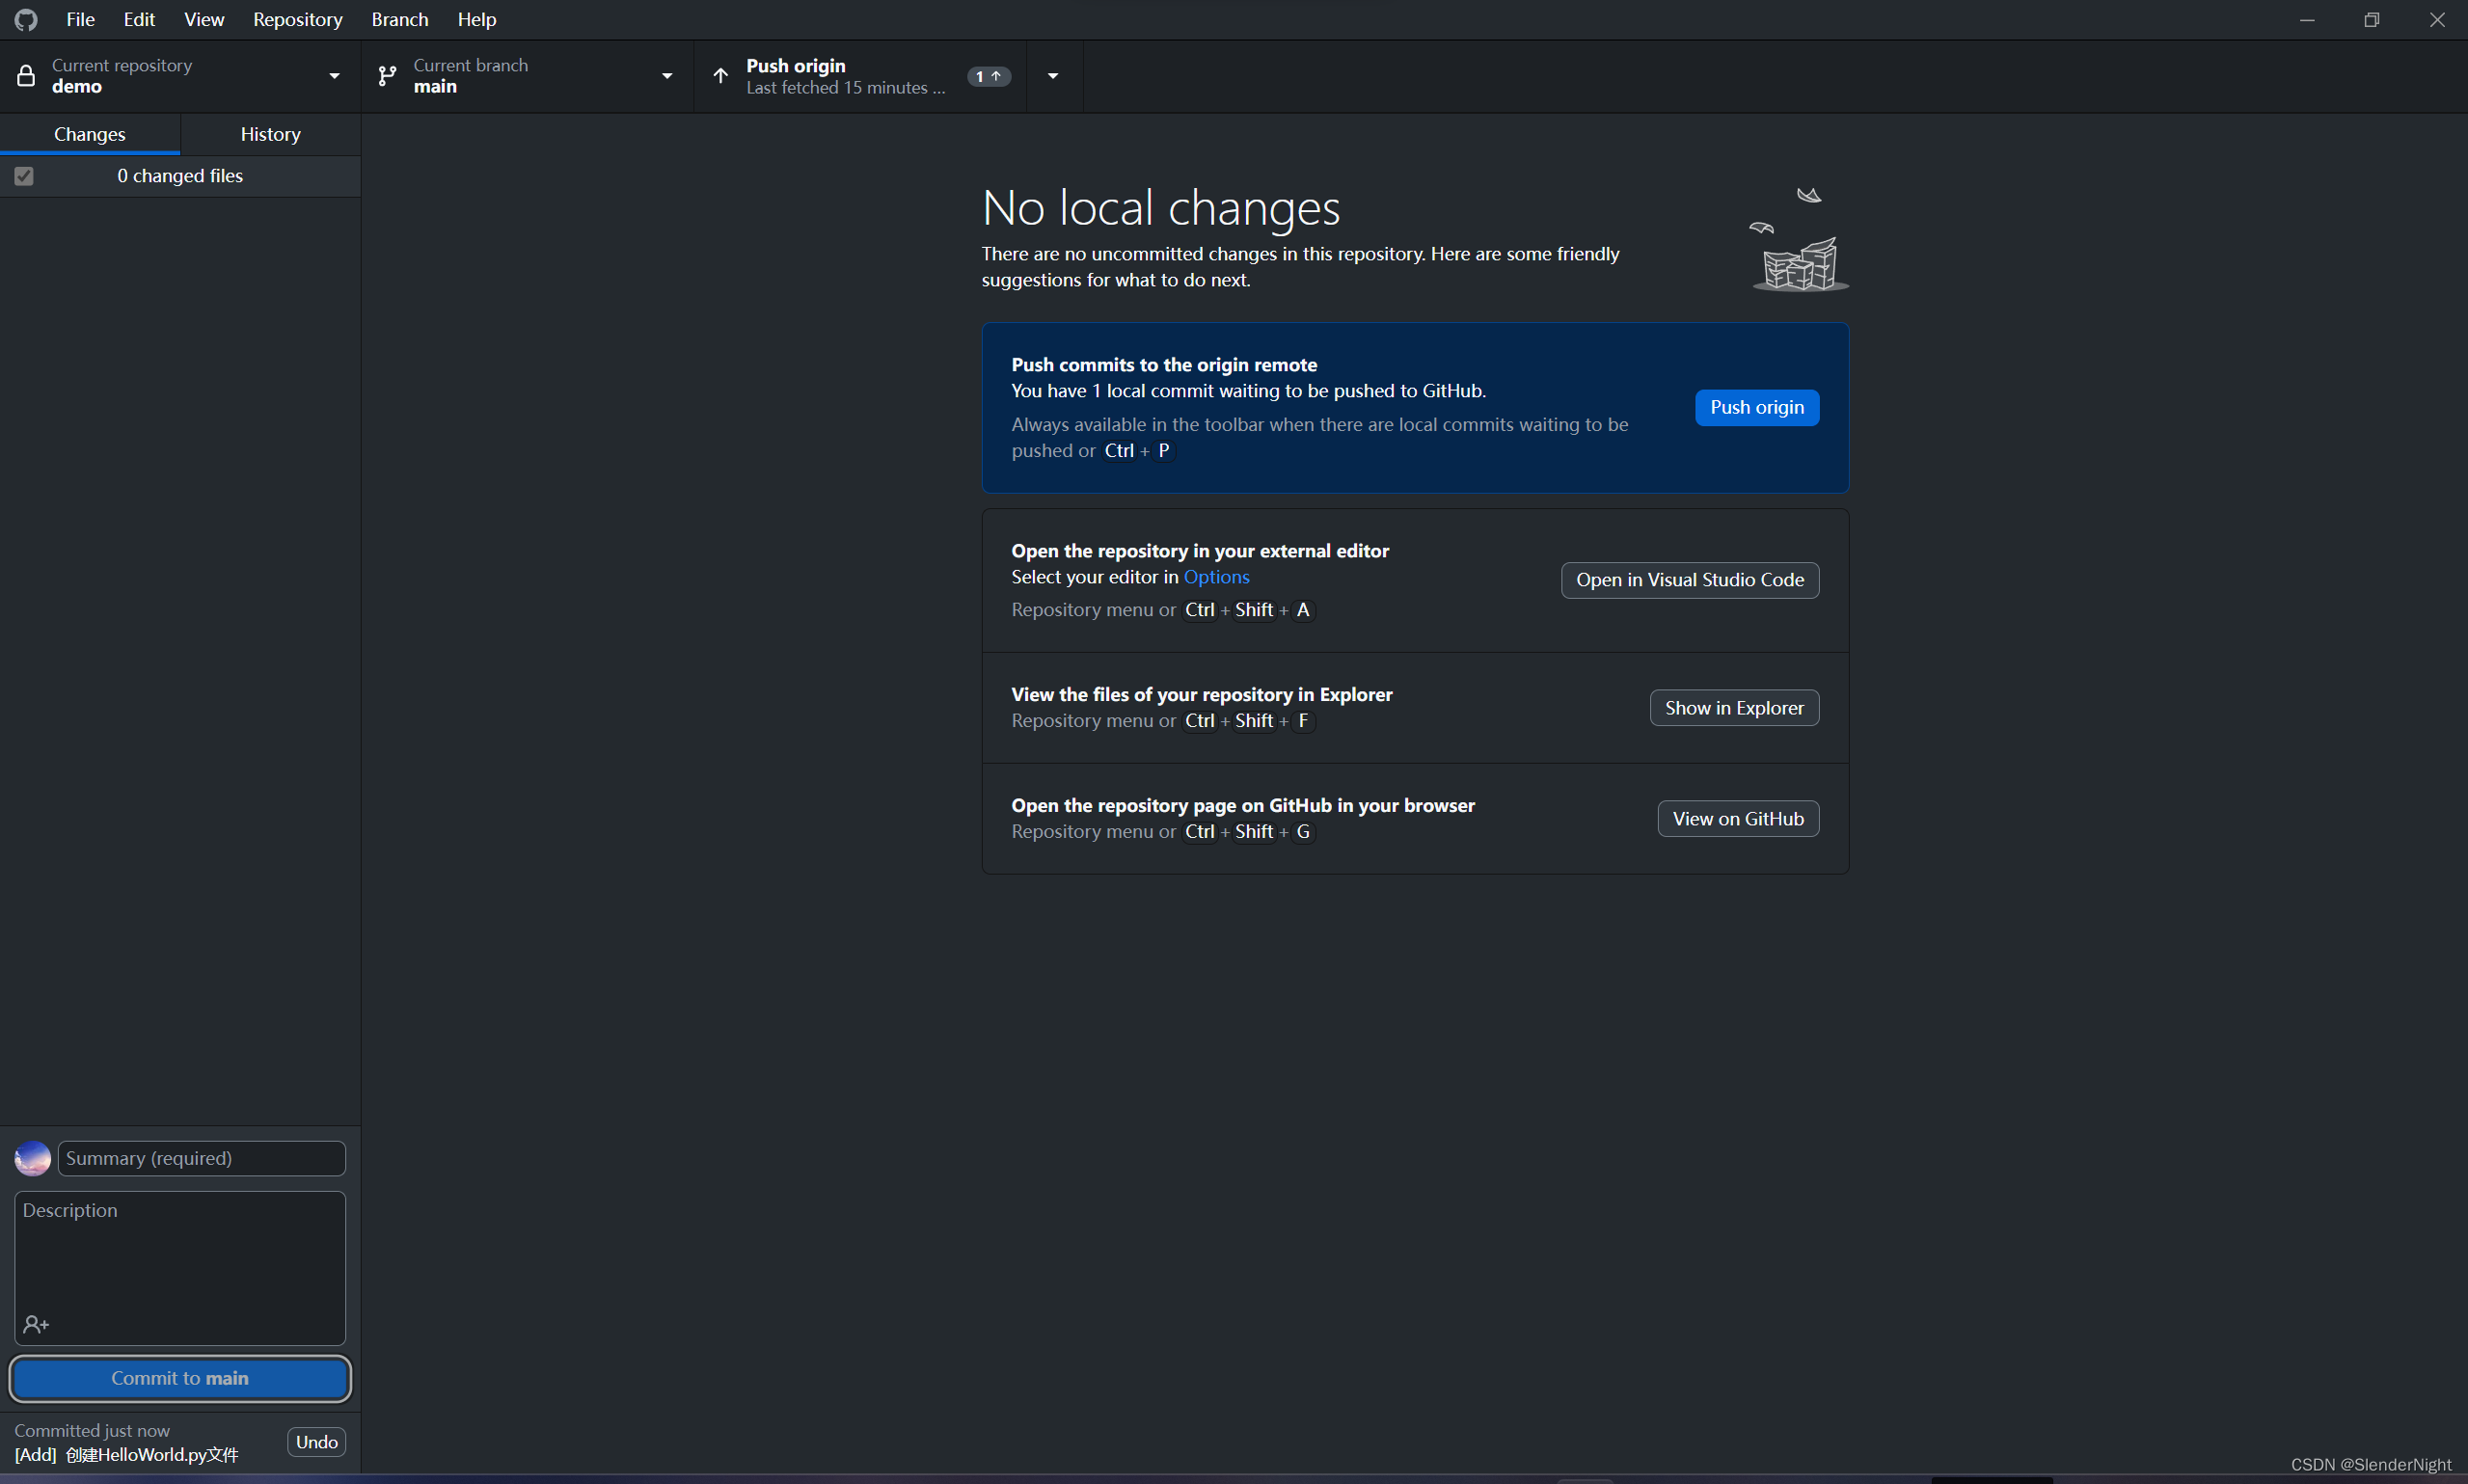Follow the Options link for editor
The width and height of the screenshot is (2468, 1484).
coord(1216,577)
